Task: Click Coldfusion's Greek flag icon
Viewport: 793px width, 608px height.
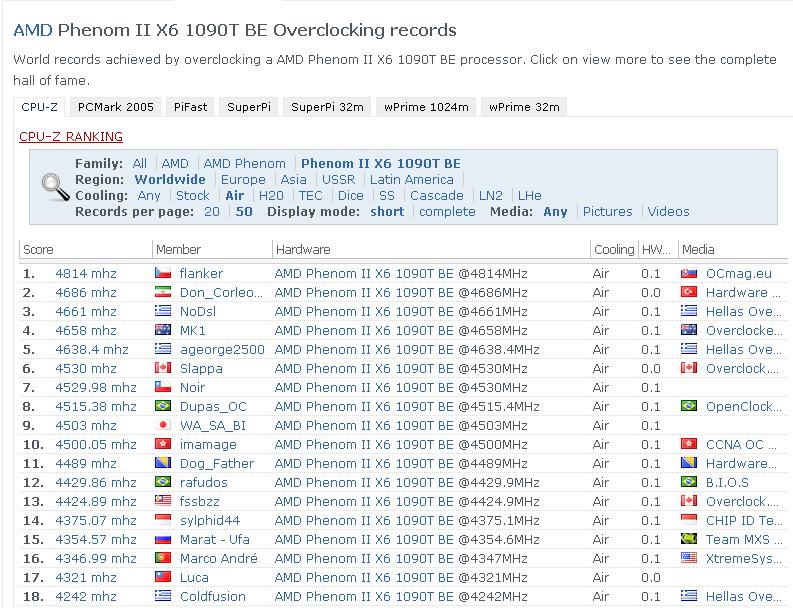Action: pyautogui.click(x=163, y=596)
